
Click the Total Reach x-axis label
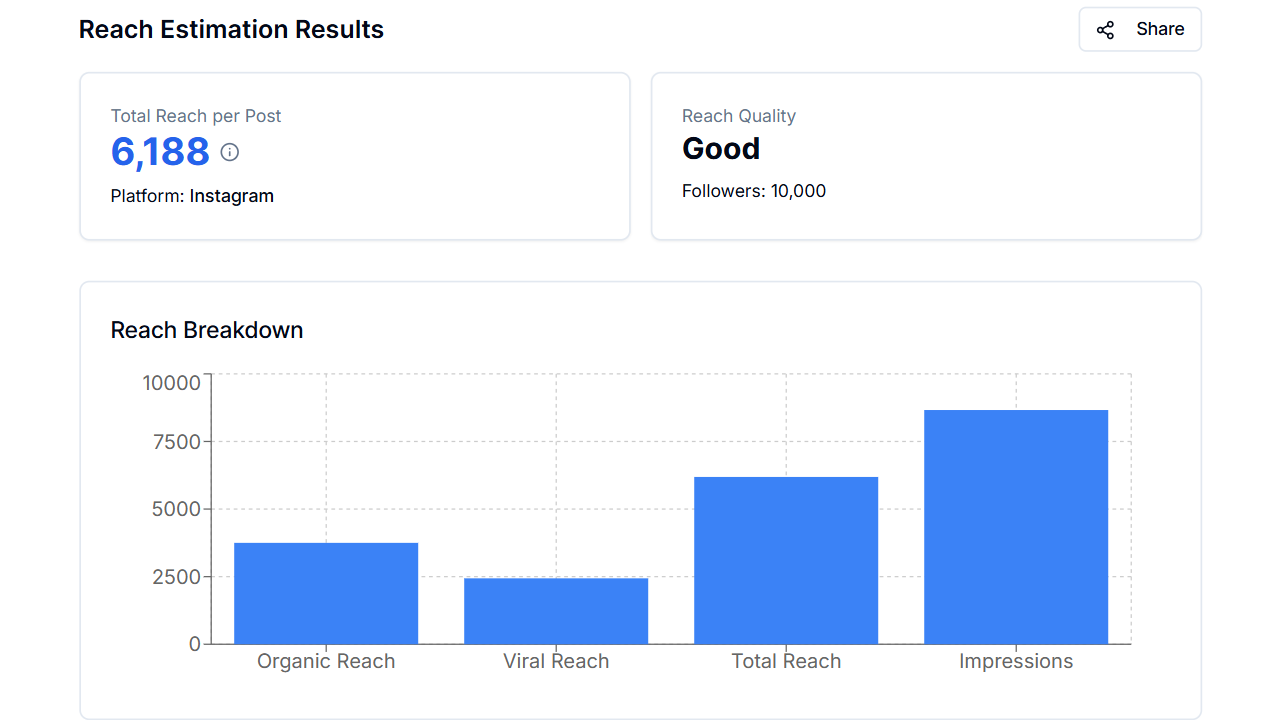pos(786,661)
